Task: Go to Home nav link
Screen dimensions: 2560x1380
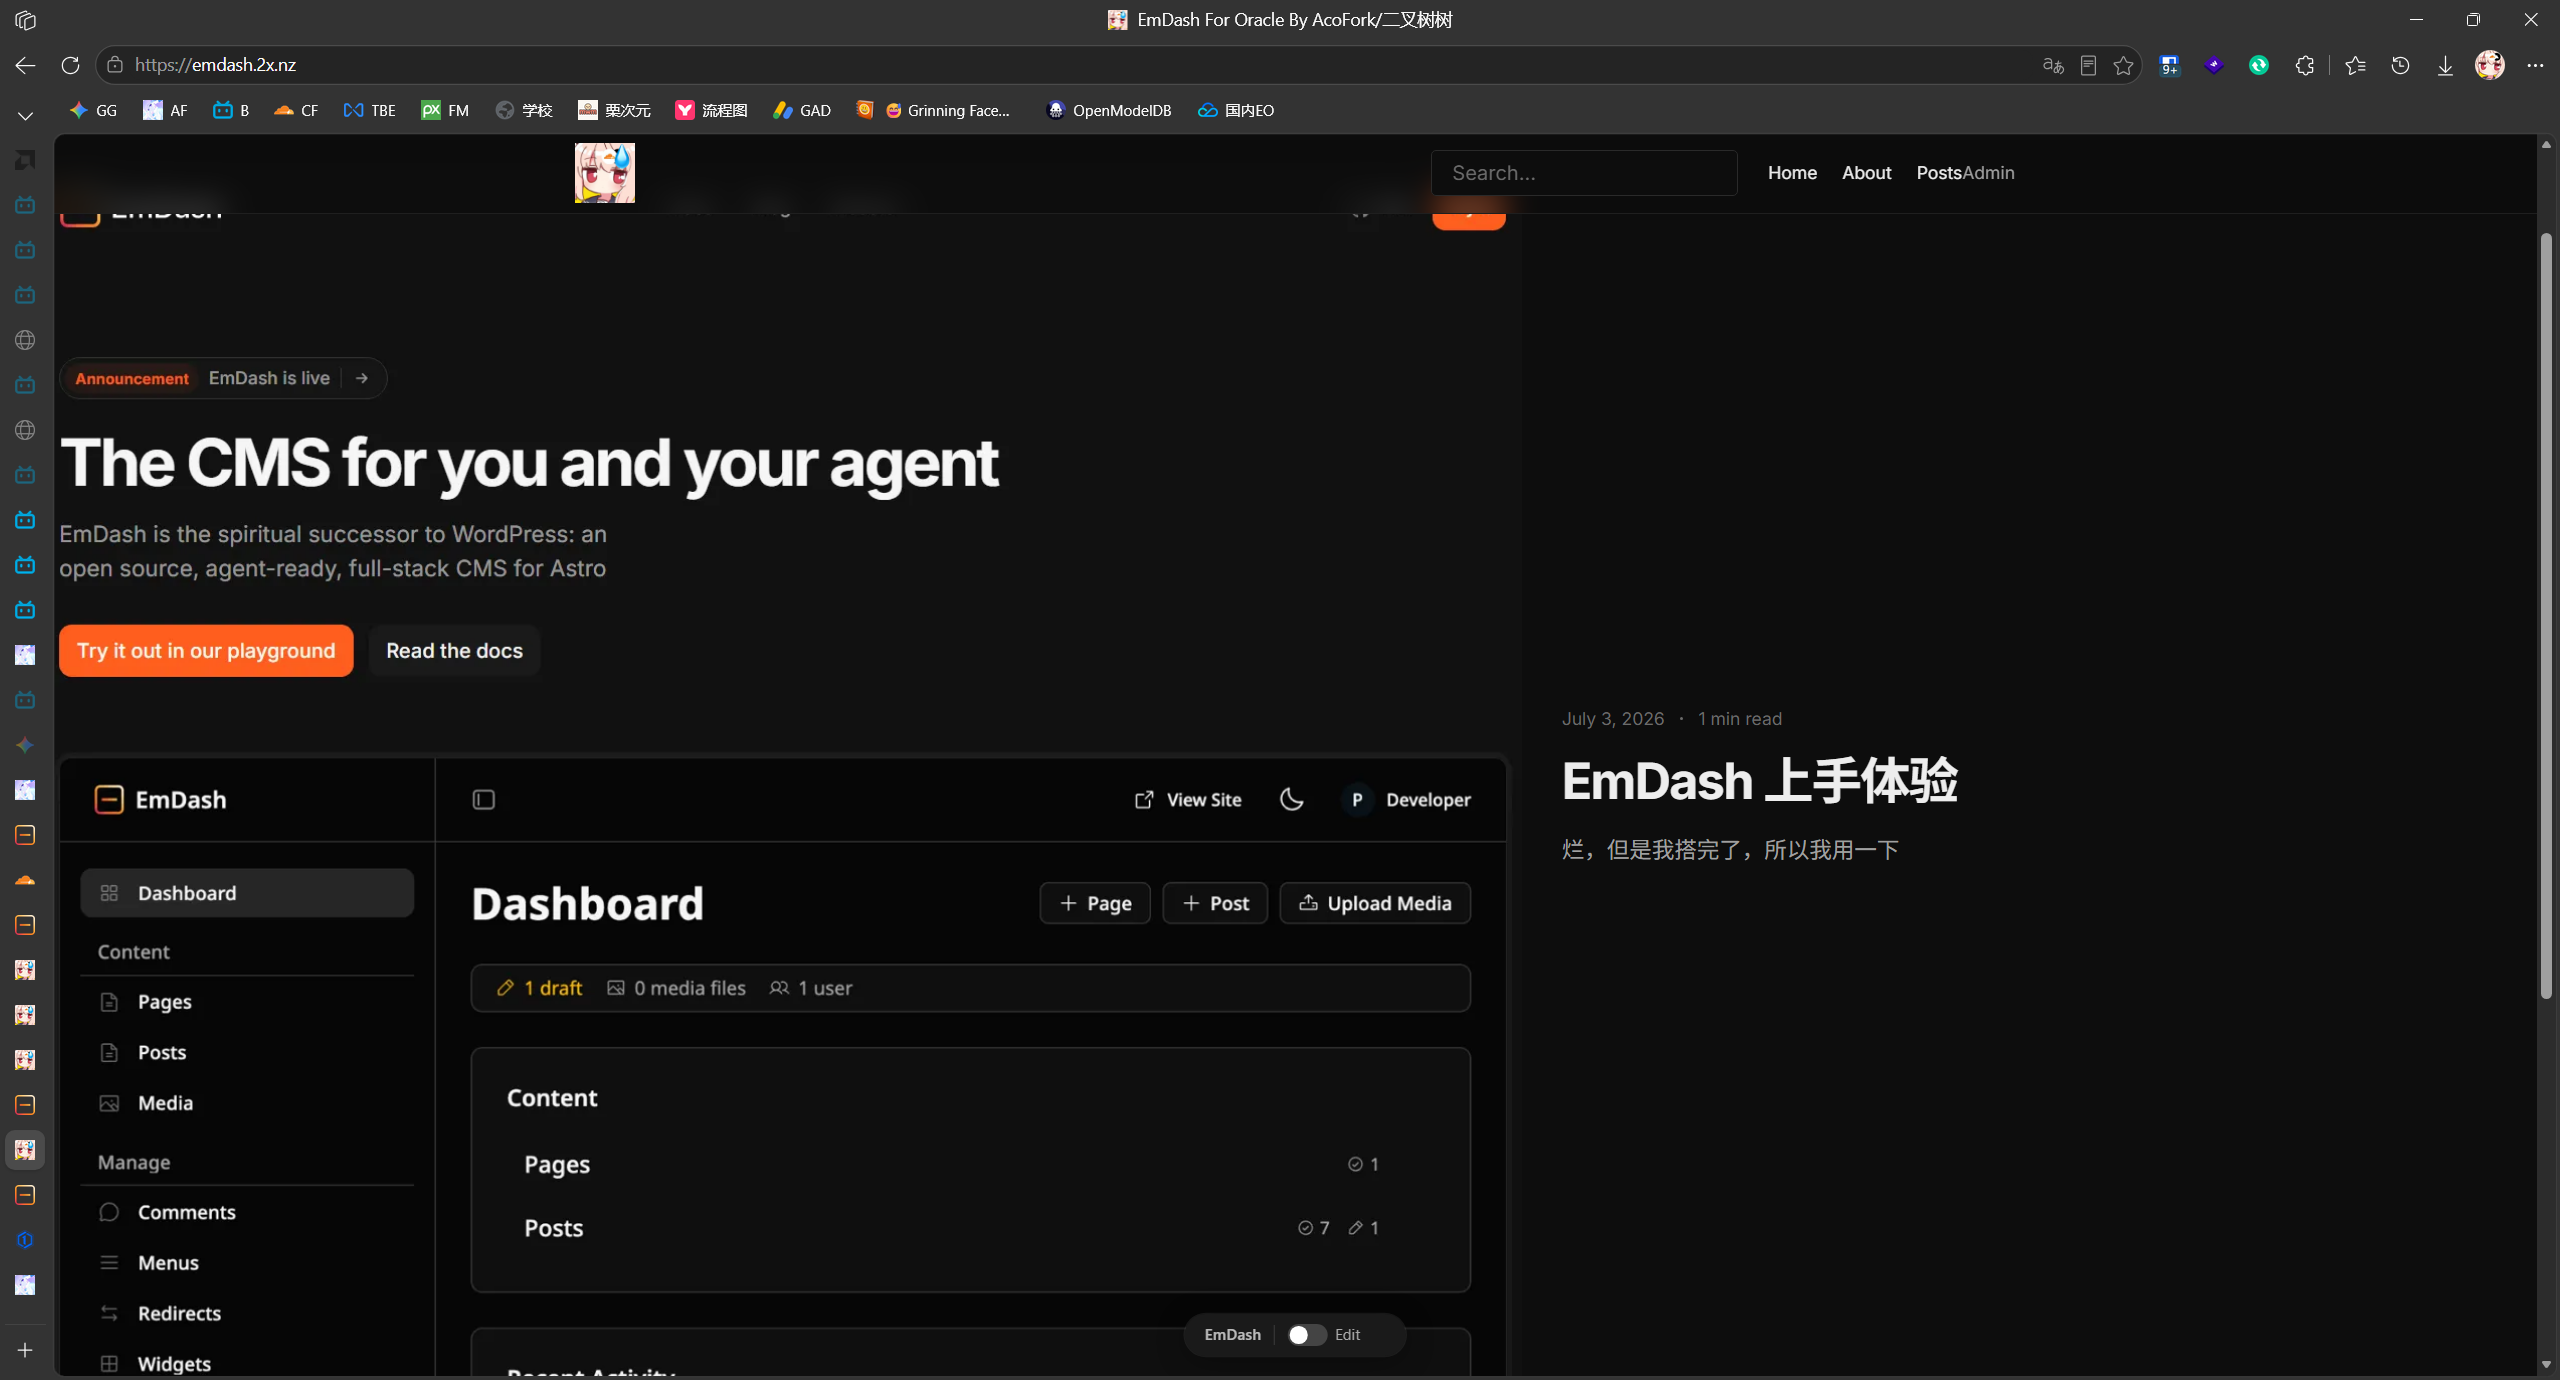Action: 1792,173
